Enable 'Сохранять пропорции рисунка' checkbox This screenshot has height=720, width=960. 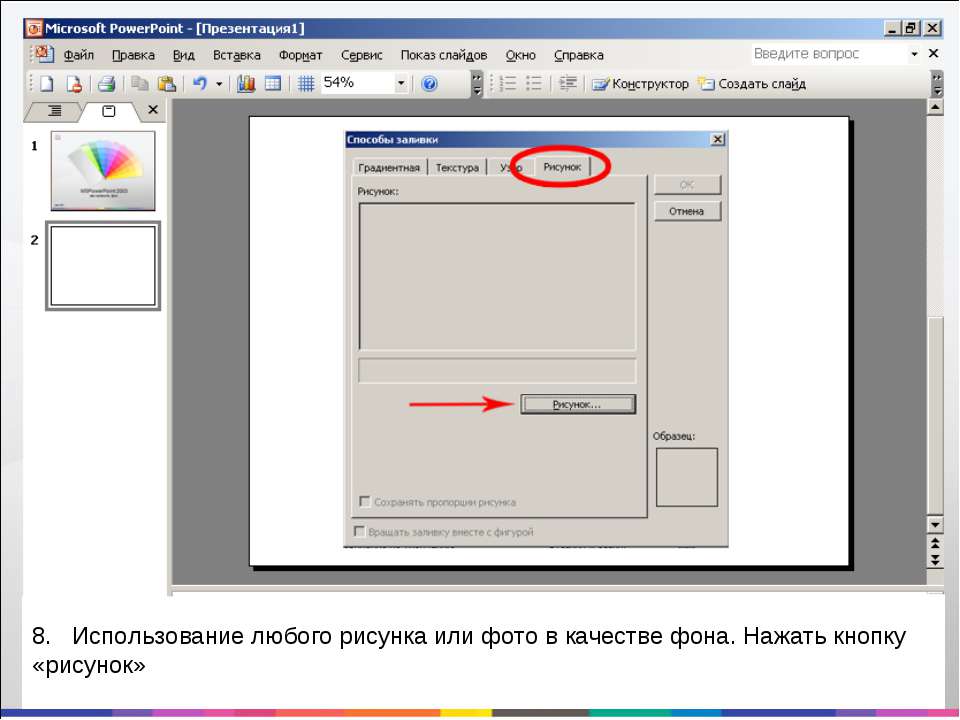[x=365, y=502]
